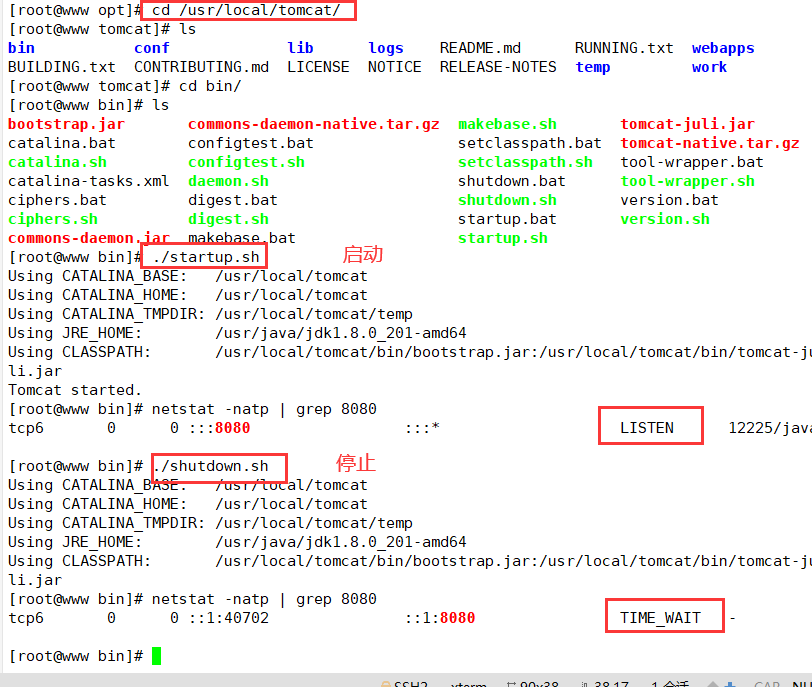Click the ':::8080' local address entry
Image resolution: width=812 pixels, height=687 pixels.
[219, 428]
